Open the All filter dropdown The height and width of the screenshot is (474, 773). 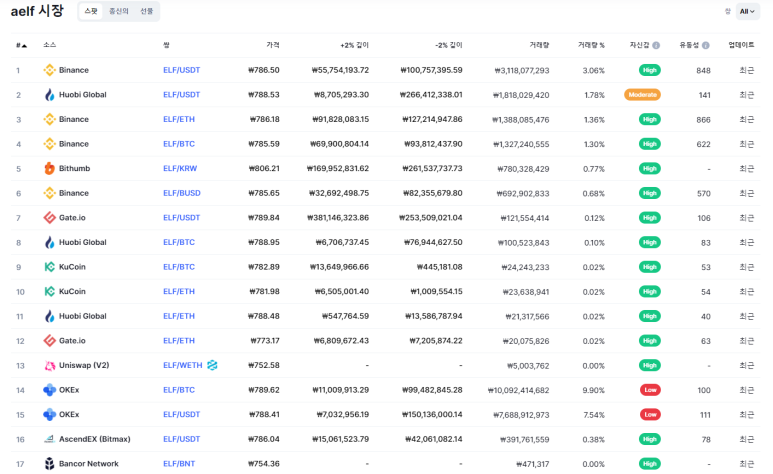(x=747, y=11)
